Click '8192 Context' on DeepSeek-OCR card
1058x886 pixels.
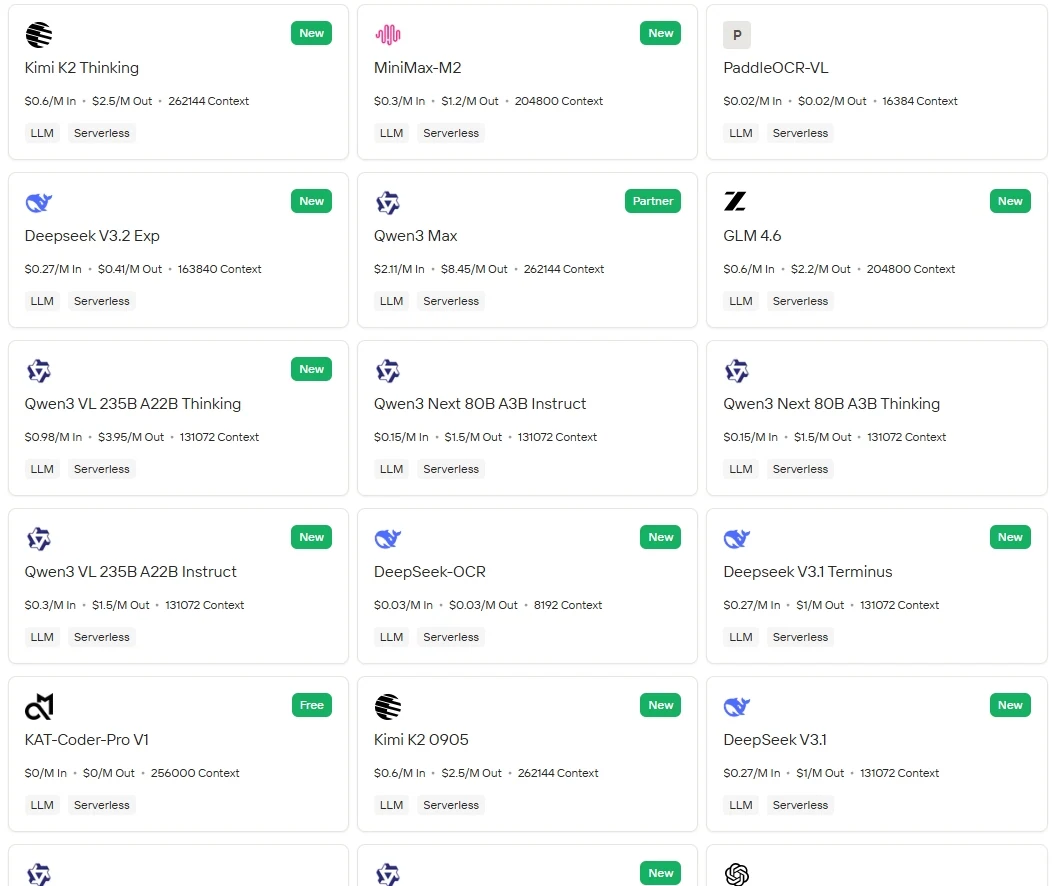[567, 605]
